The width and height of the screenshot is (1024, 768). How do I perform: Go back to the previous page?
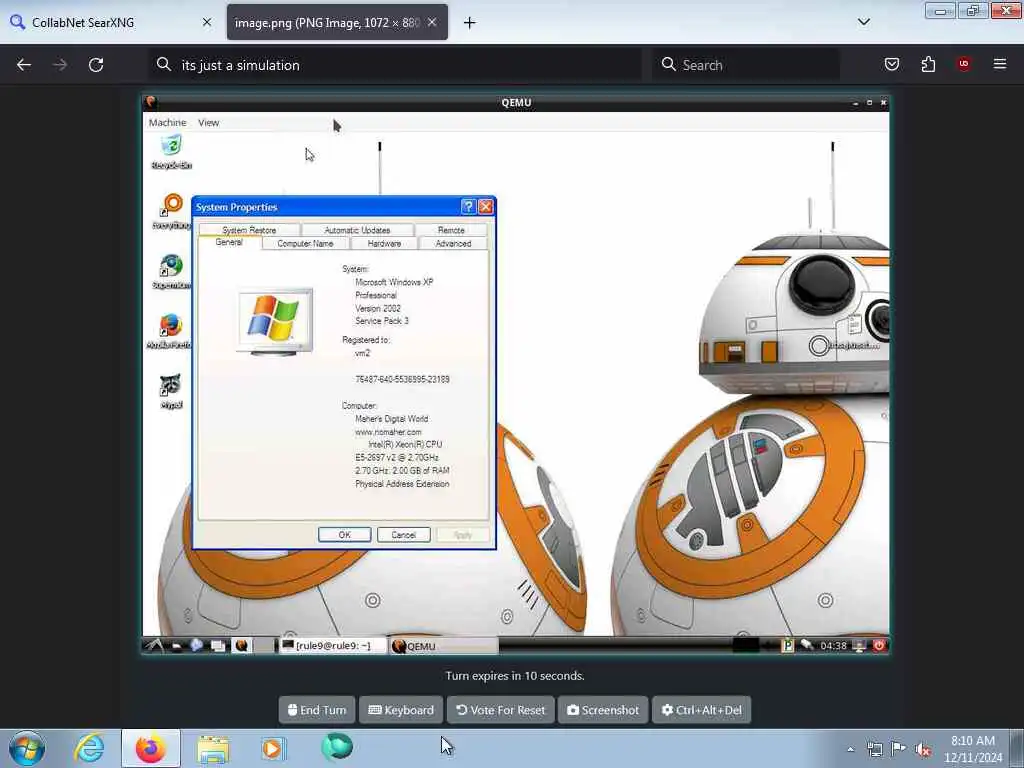tap(24, 65)
